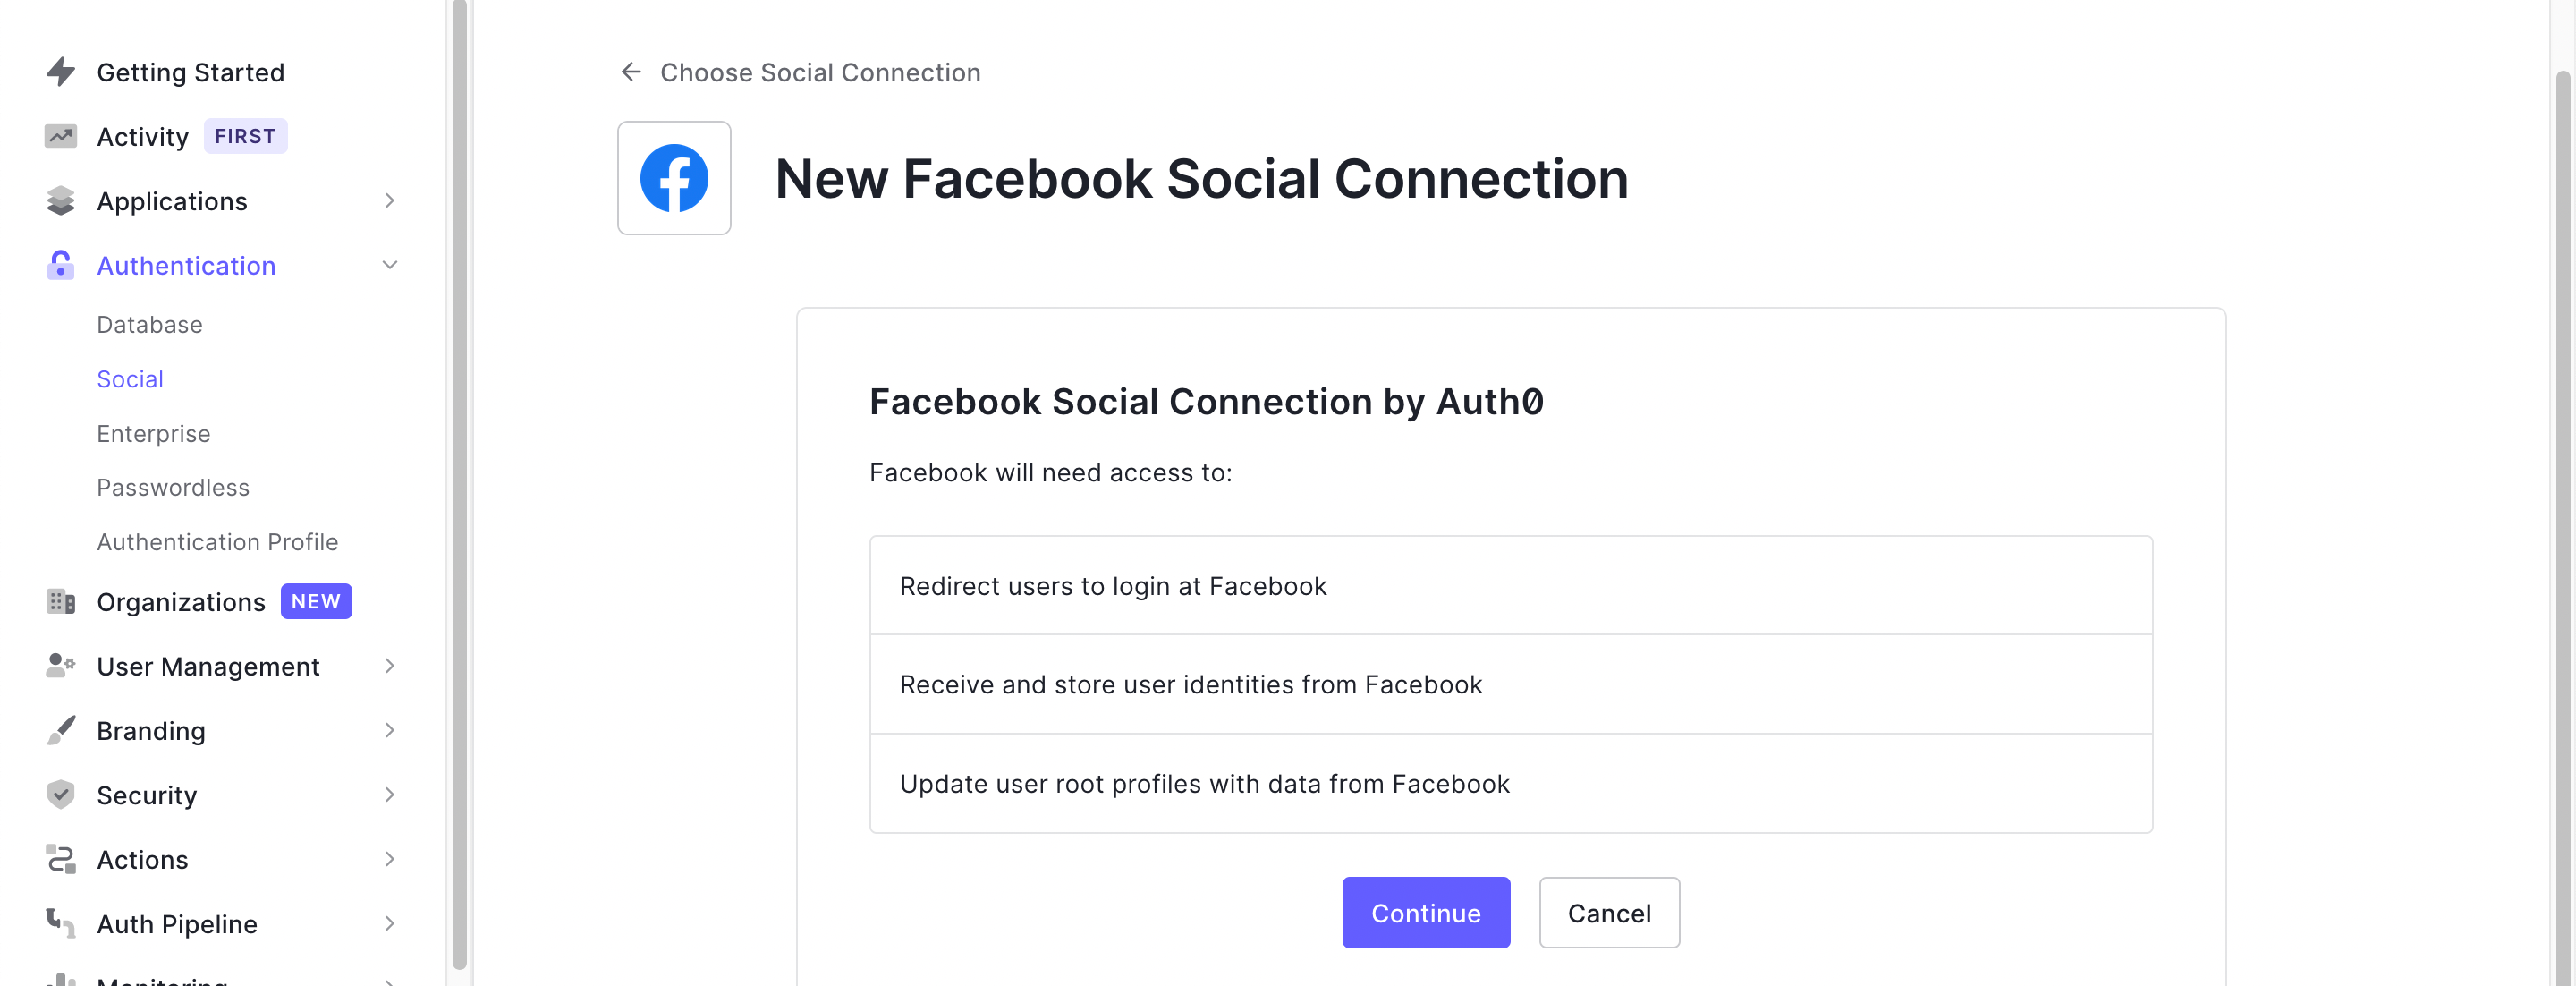Viewport: 2576px width, 986px height.
Task: Open the Database submenu item
Action: (x=150, y=325)
